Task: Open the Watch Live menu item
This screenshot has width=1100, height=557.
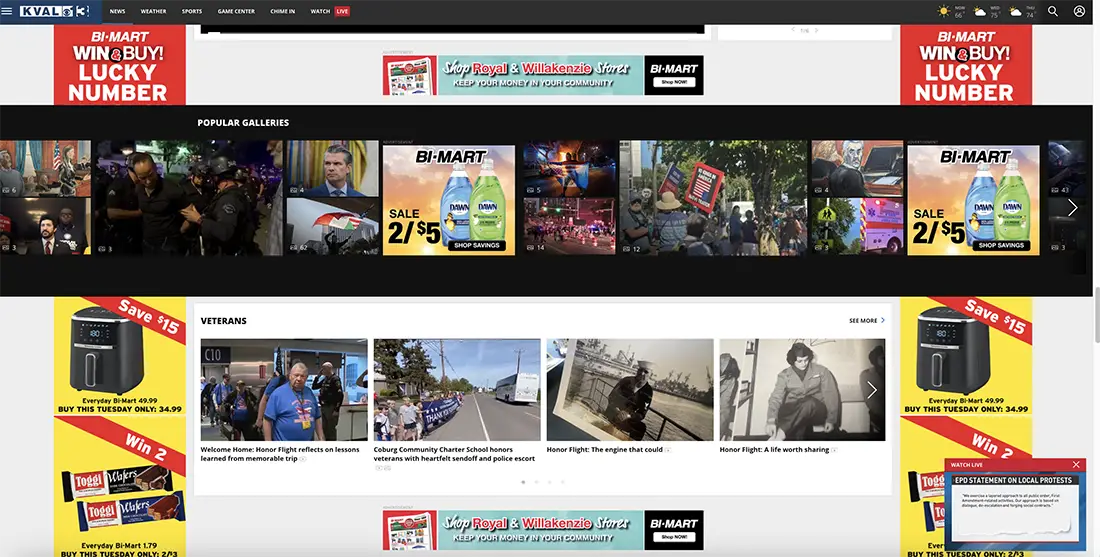Action: (330, 11)
